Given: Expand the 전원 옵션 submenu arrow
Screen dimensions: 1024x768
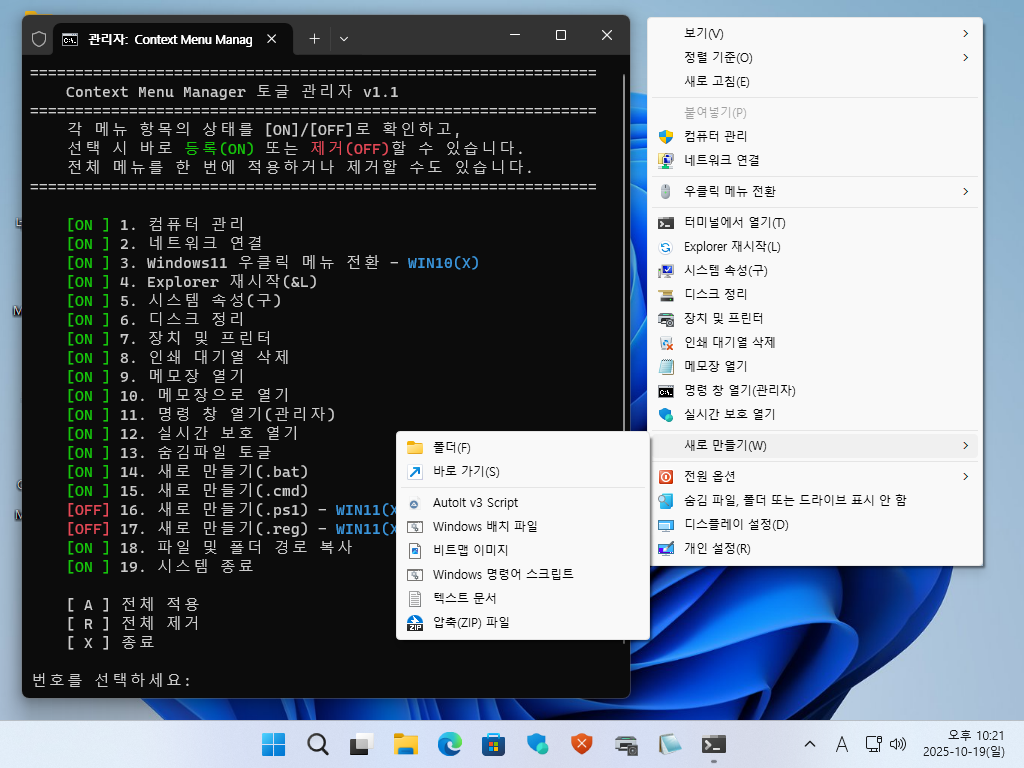Looking at the screenshot, I should [965, 477].
